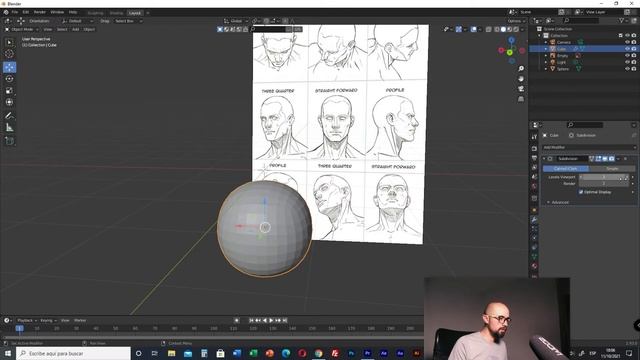This screenshot has height=360, width=640.
Task: Click the blue Z axis on navigation gizmo
Action: 511,40
